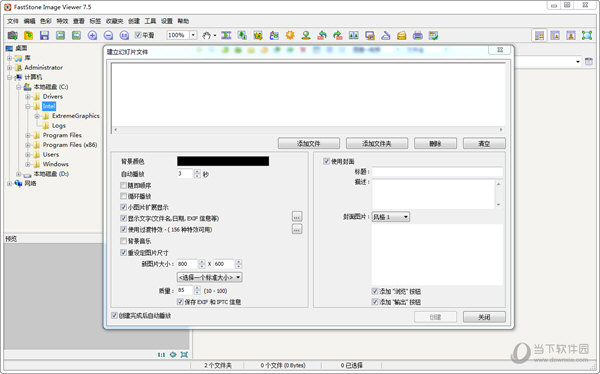The image size is (600, 374).
Task: Click the Zoom Out minus magnifier icon
Action: point(108,36)
